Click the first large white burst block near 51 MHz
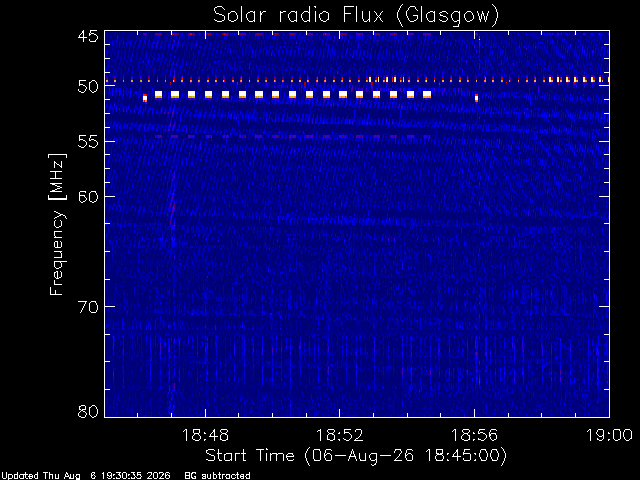This screenshot has width=640, height=480. coord(158,95)
